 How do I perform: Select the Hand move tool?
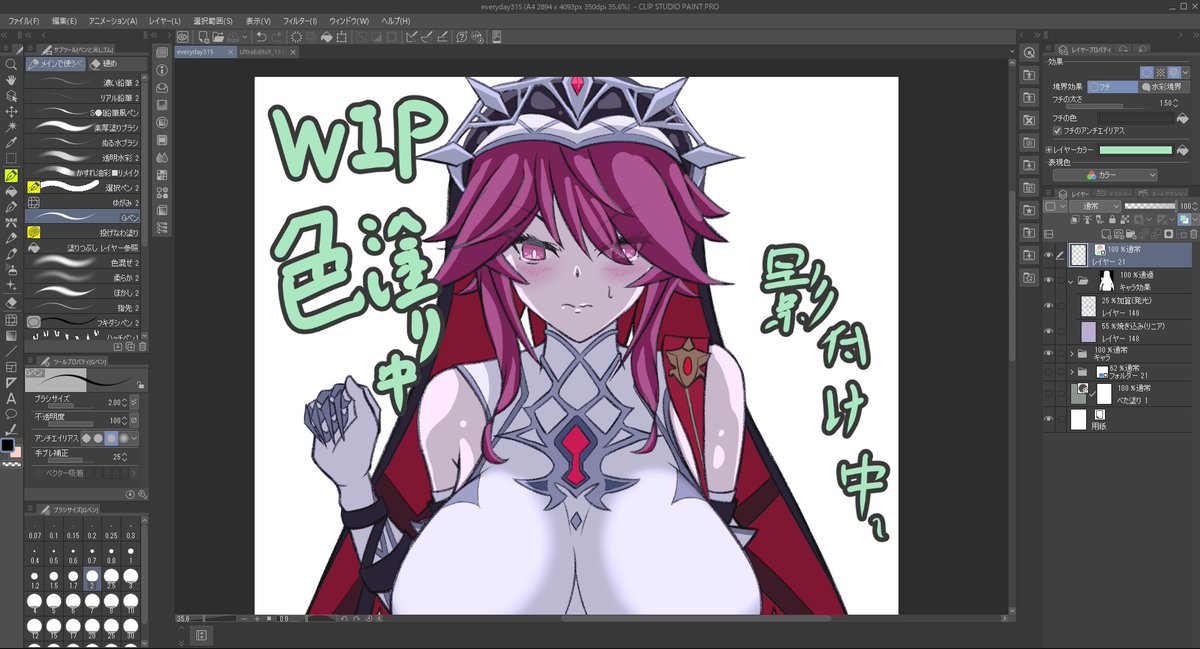coord(11,79)
